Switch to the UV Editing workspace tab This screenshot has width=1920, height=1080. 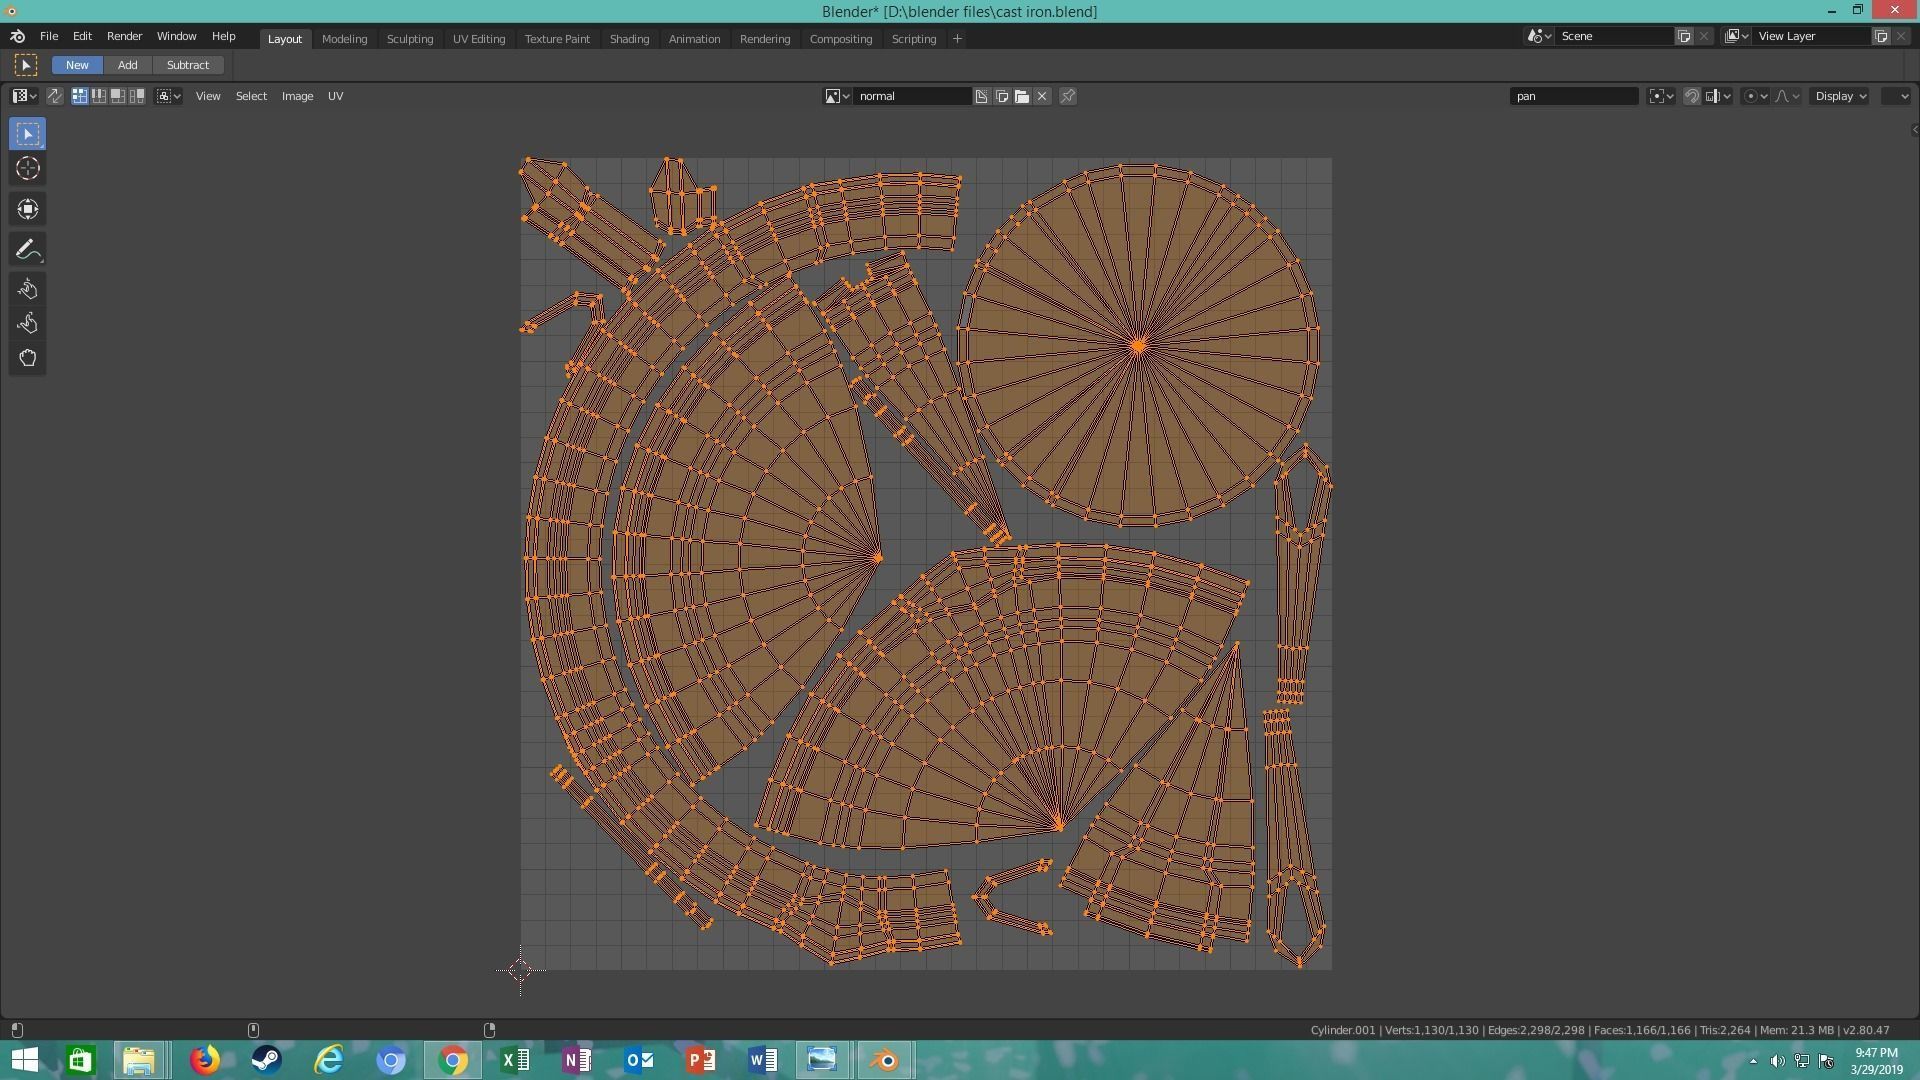(478, 39)
